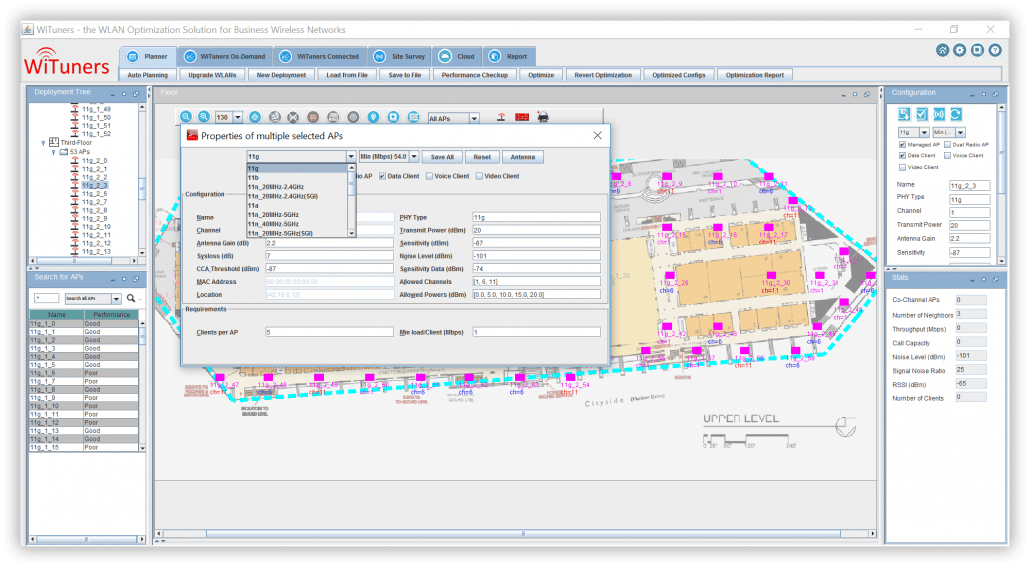Enable the Video Client checkbox in properties dialog
This screenshot has height=567, width=1030.
(x=479, y=176)
